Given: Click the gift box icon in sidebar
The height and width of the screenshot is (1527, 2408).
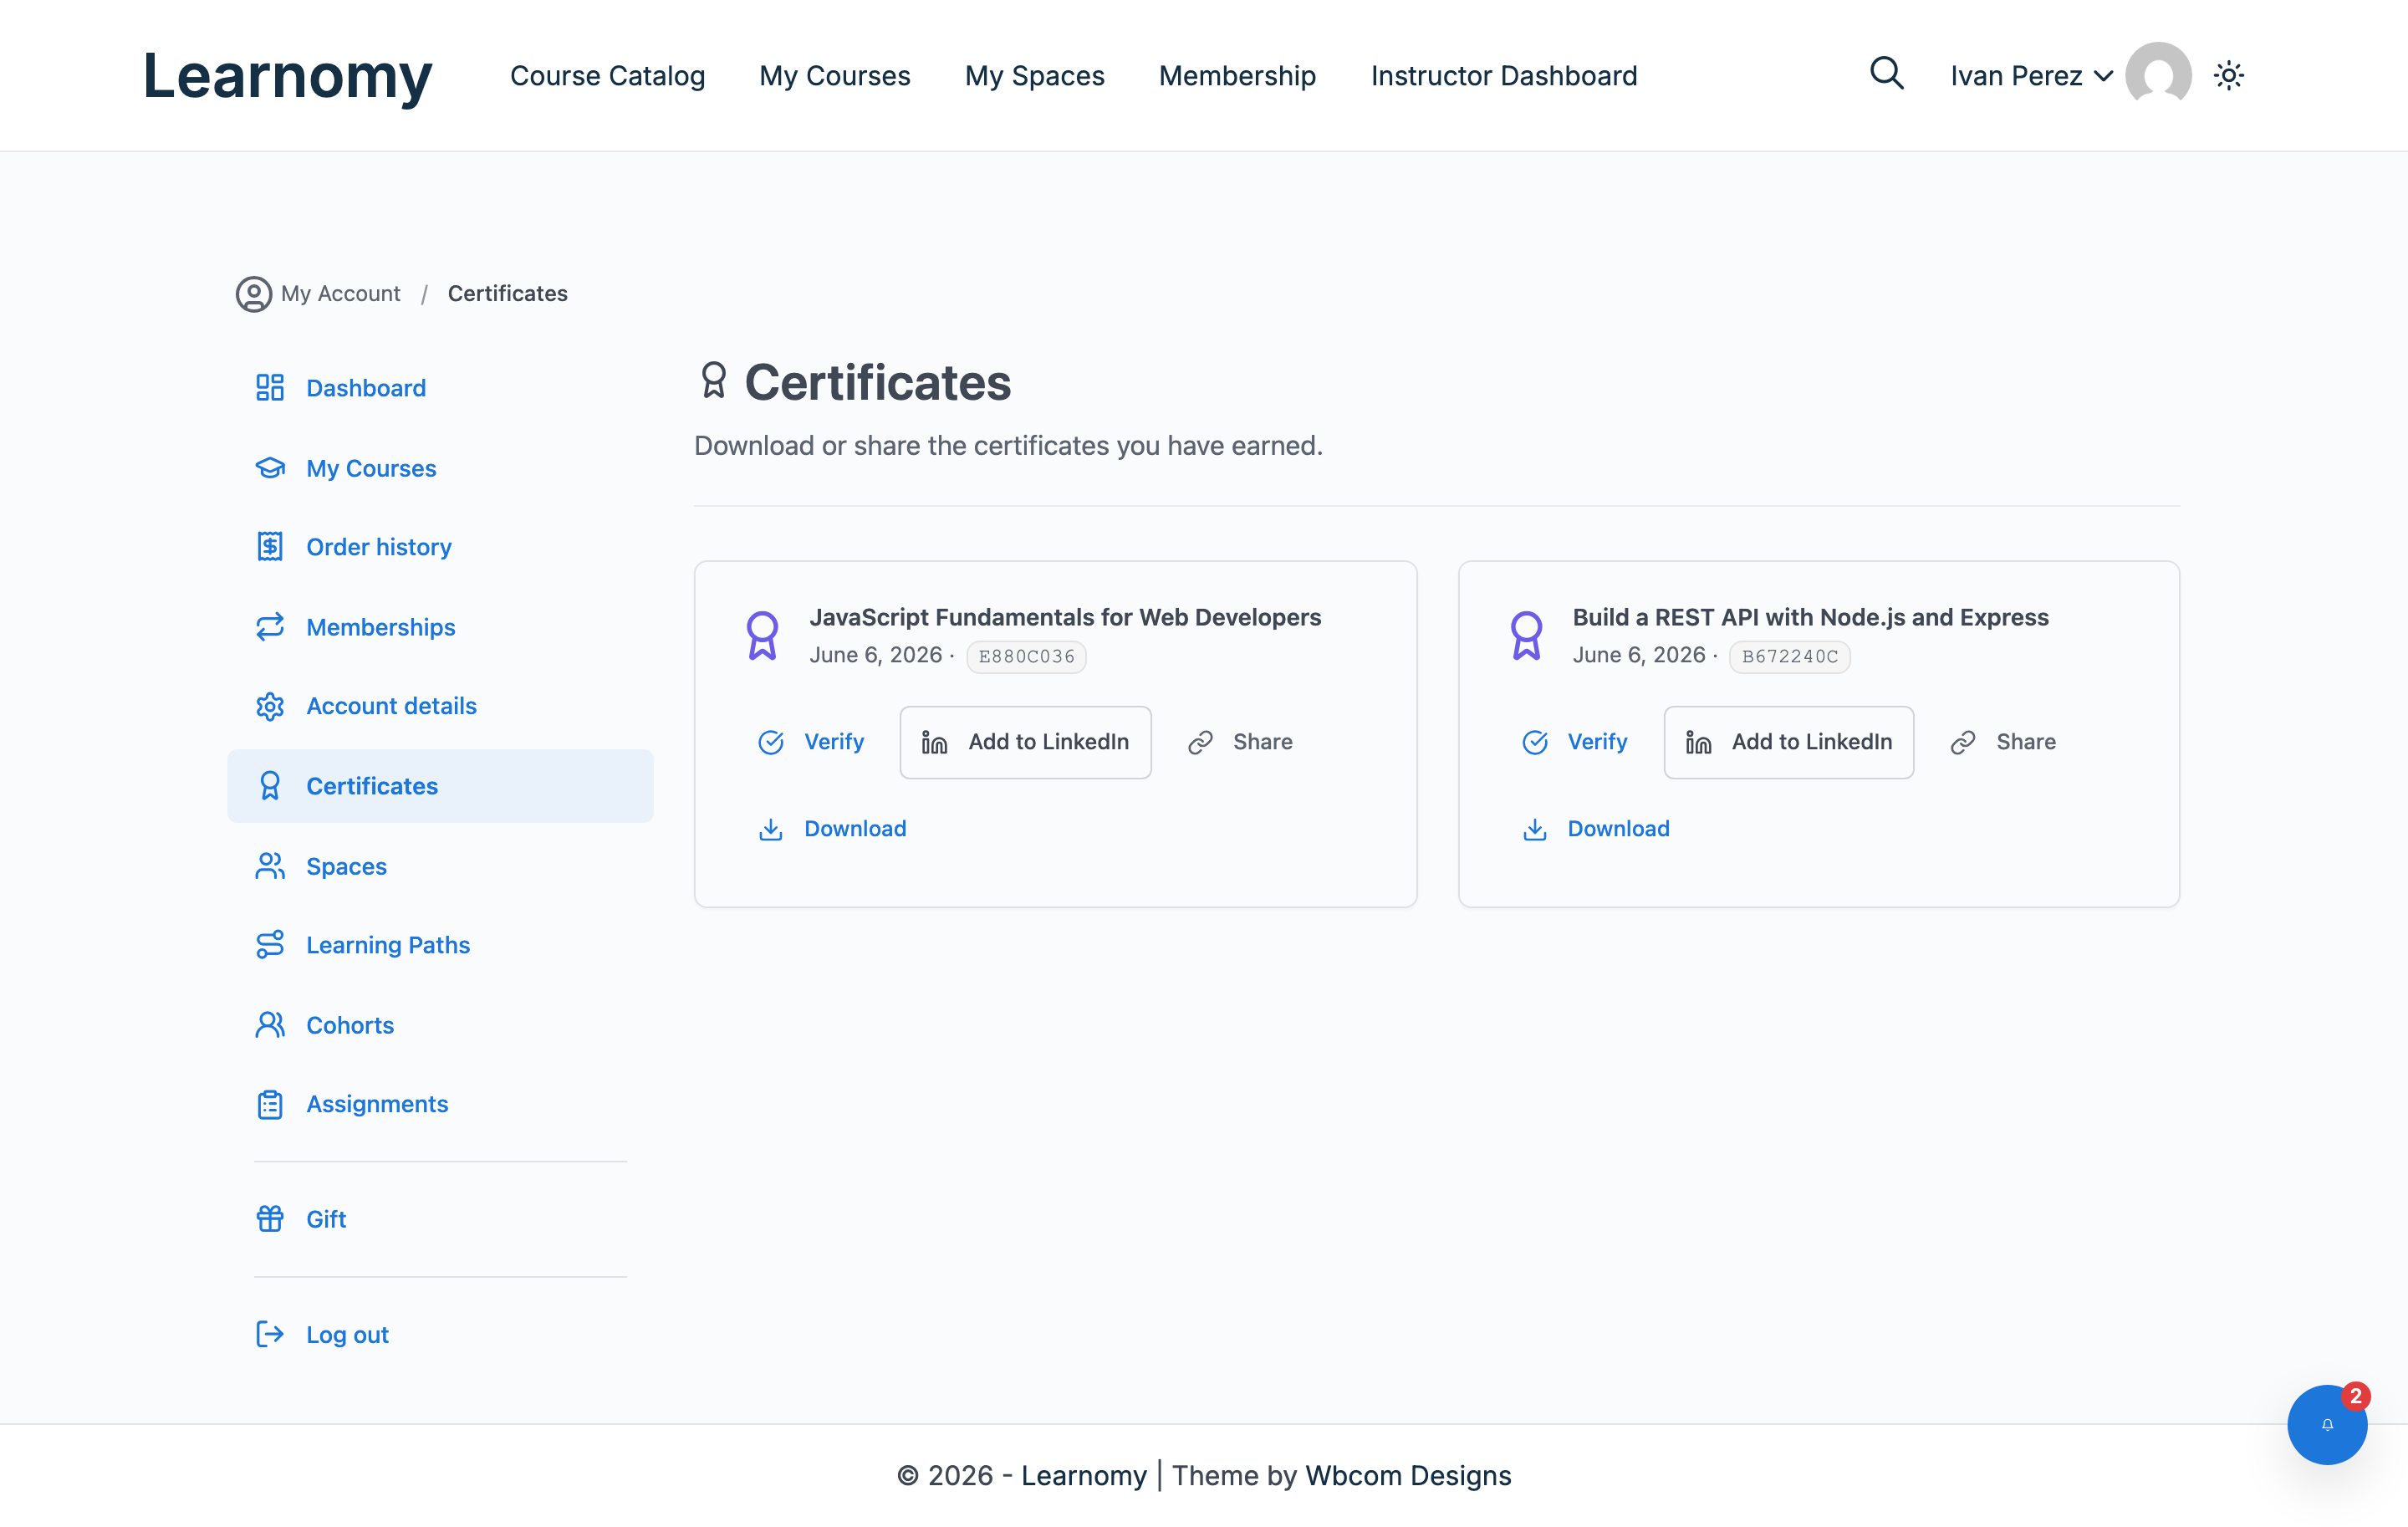Looking at the screenshot, I should (270, 1218).
